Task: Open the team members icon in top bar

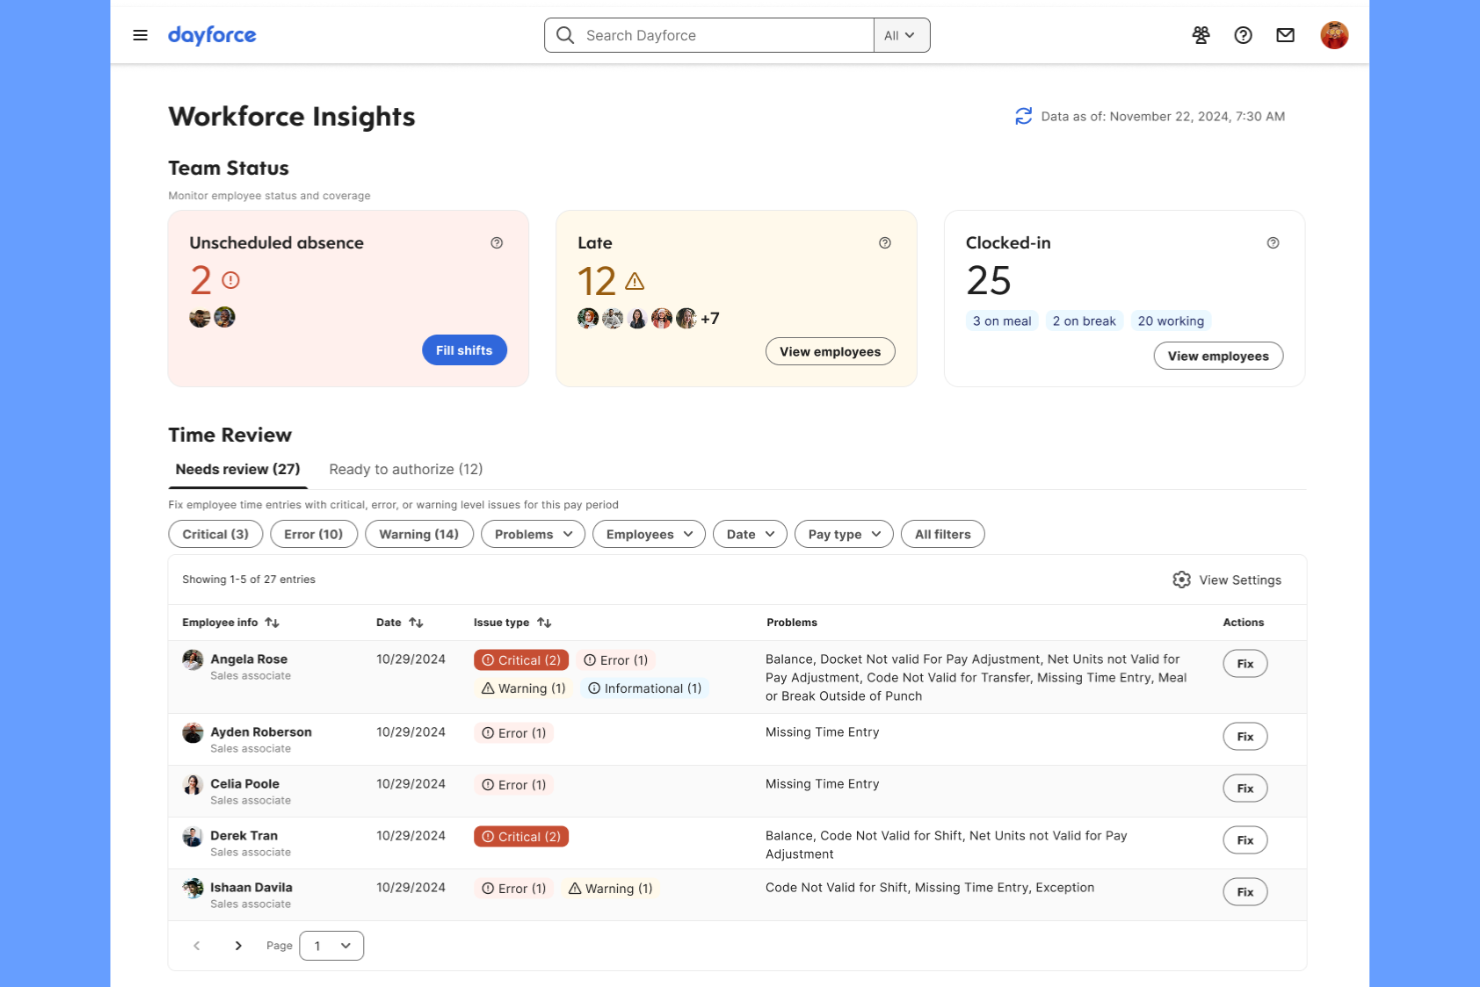Action: point(1200,35)
